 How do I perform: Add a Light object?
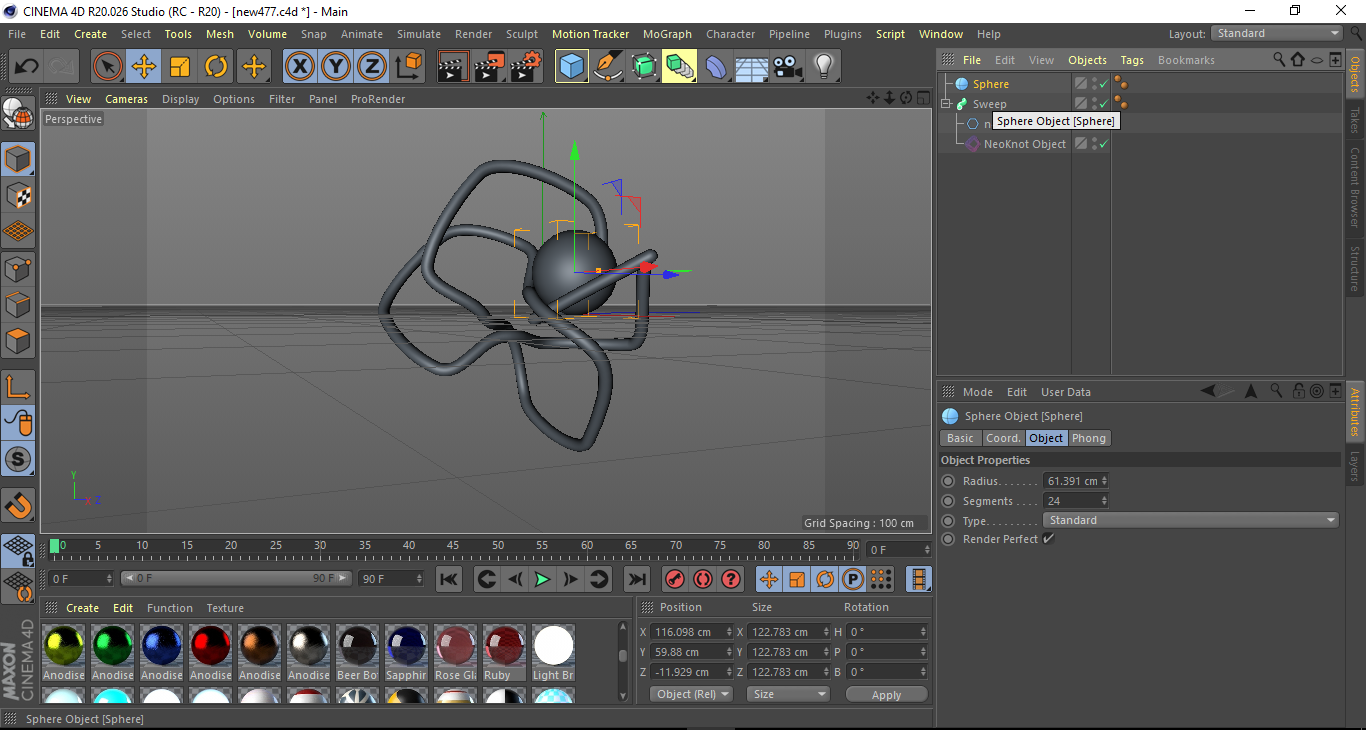(x=823, y=67)
